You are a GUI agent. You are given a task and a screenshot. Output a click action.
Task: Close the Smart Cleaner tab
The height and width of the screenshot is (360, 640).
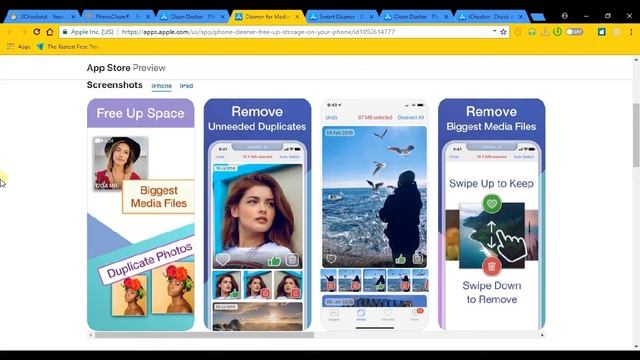point(372,17)
